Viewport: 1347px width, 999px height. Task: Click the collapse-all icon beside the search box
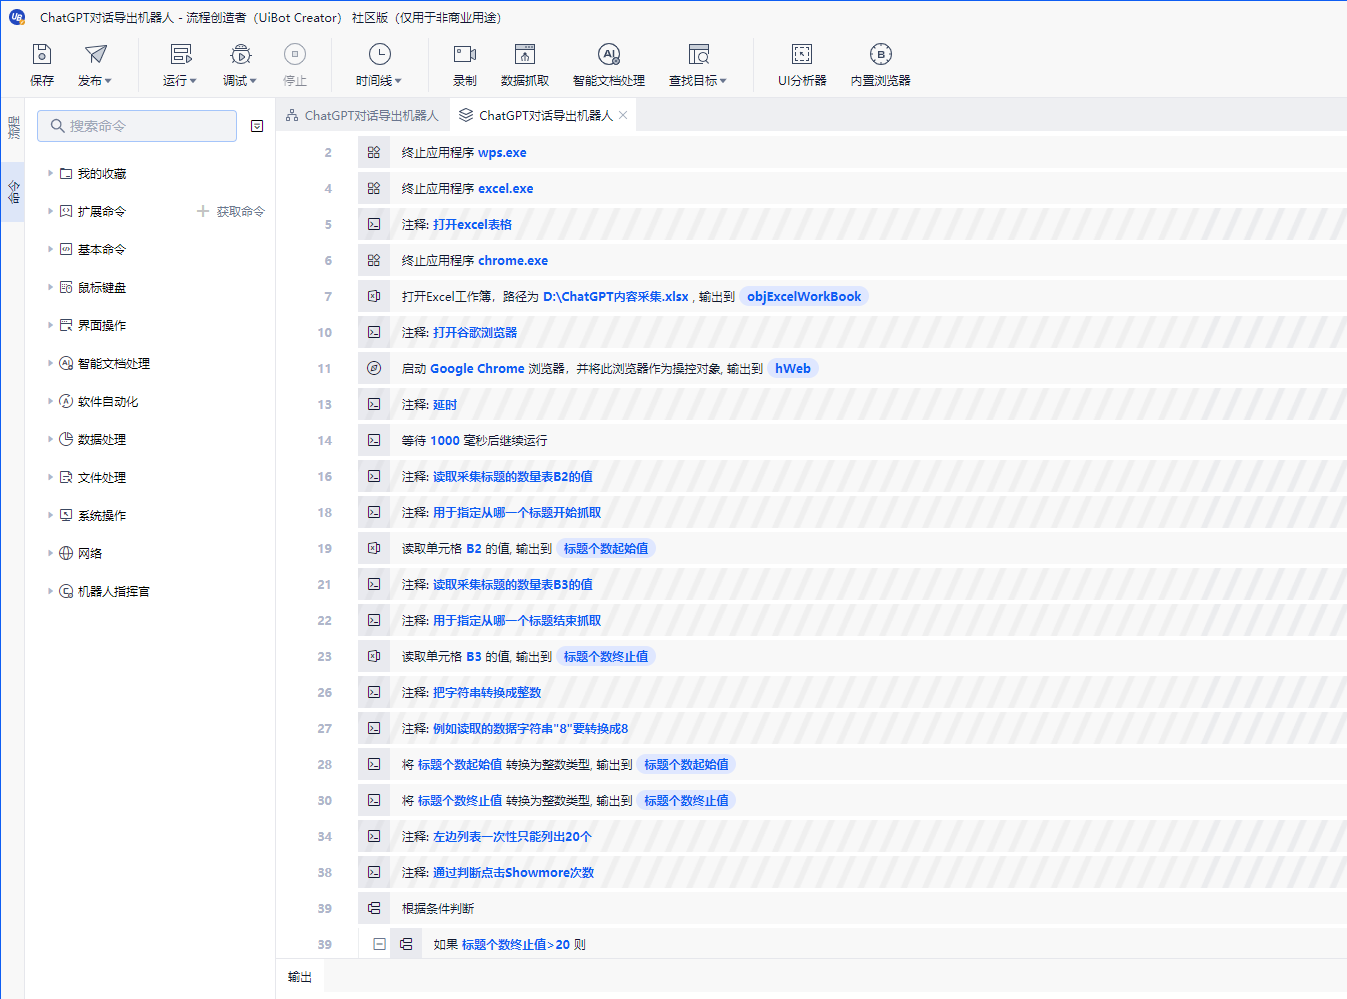point(257,126)
